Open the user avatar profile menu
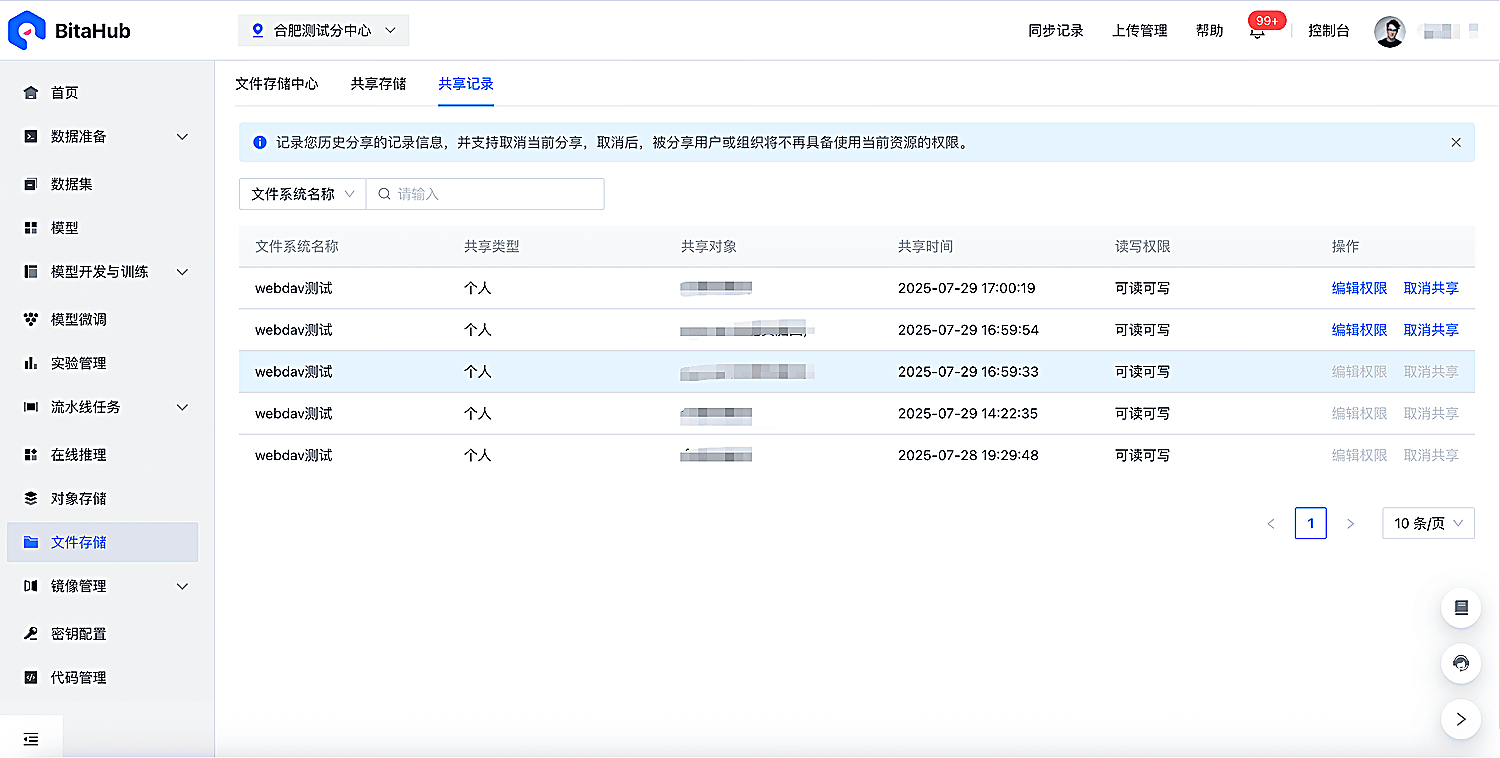This screenshot has width=1500, height=758. point(1390,31)
